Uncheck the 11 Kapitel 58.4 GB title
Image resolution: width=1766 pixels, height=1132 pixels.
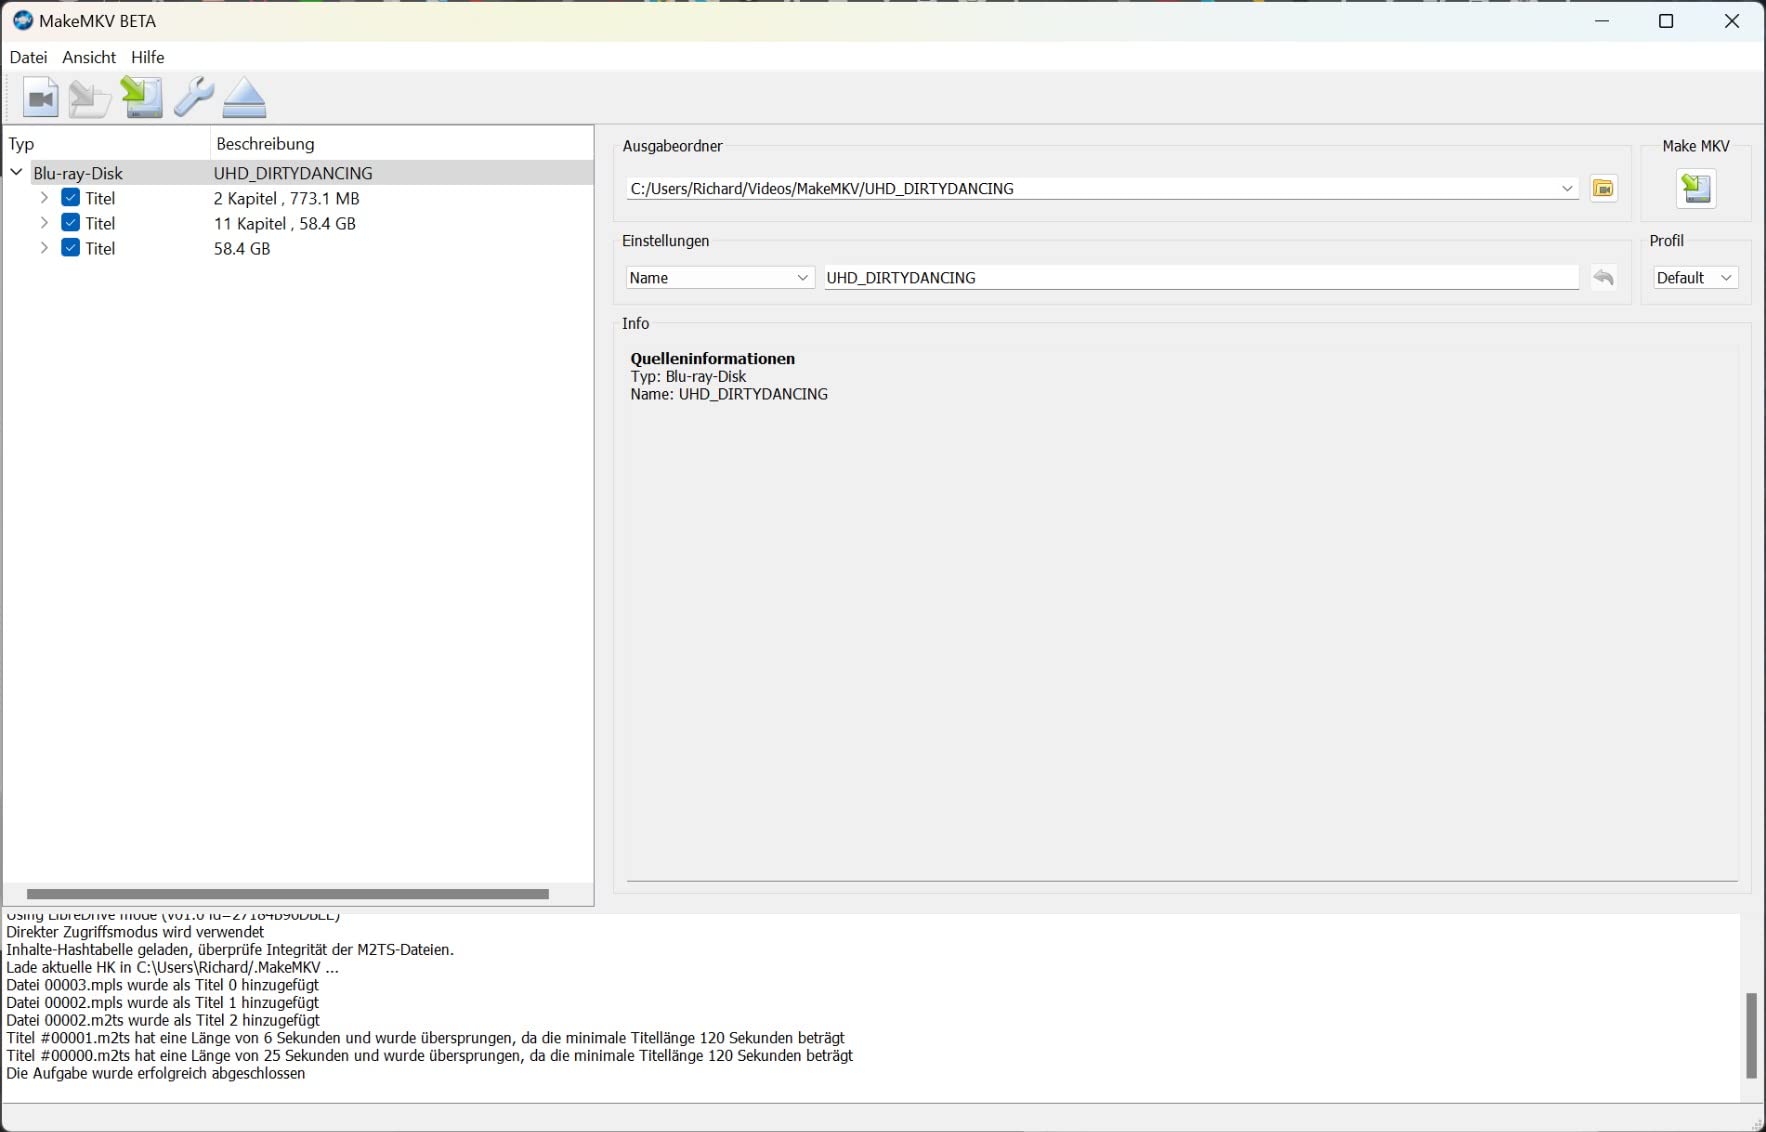70,223
